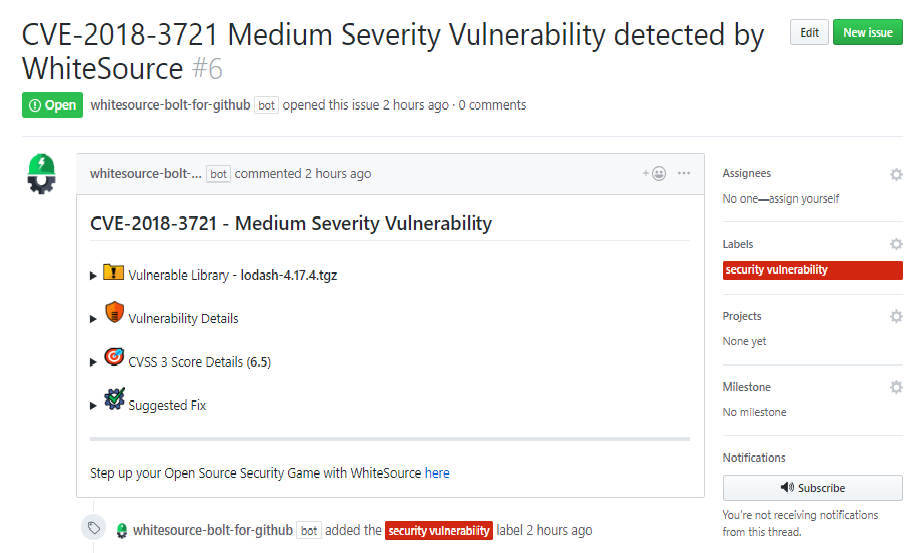The height and width of the screenshot is (553, 924).
Task: Select the red security vulnerability label in sidebar
Action: point(776,270)
